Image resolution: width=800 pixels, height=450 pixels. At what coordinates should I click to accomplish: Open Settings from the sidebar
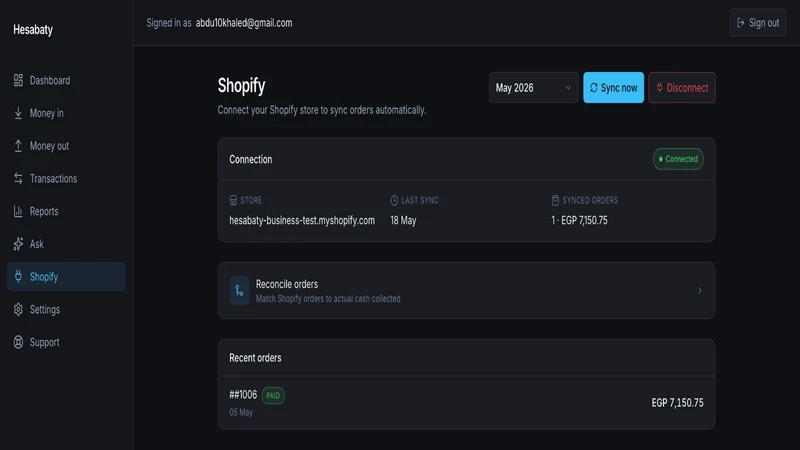click(66, 309)
